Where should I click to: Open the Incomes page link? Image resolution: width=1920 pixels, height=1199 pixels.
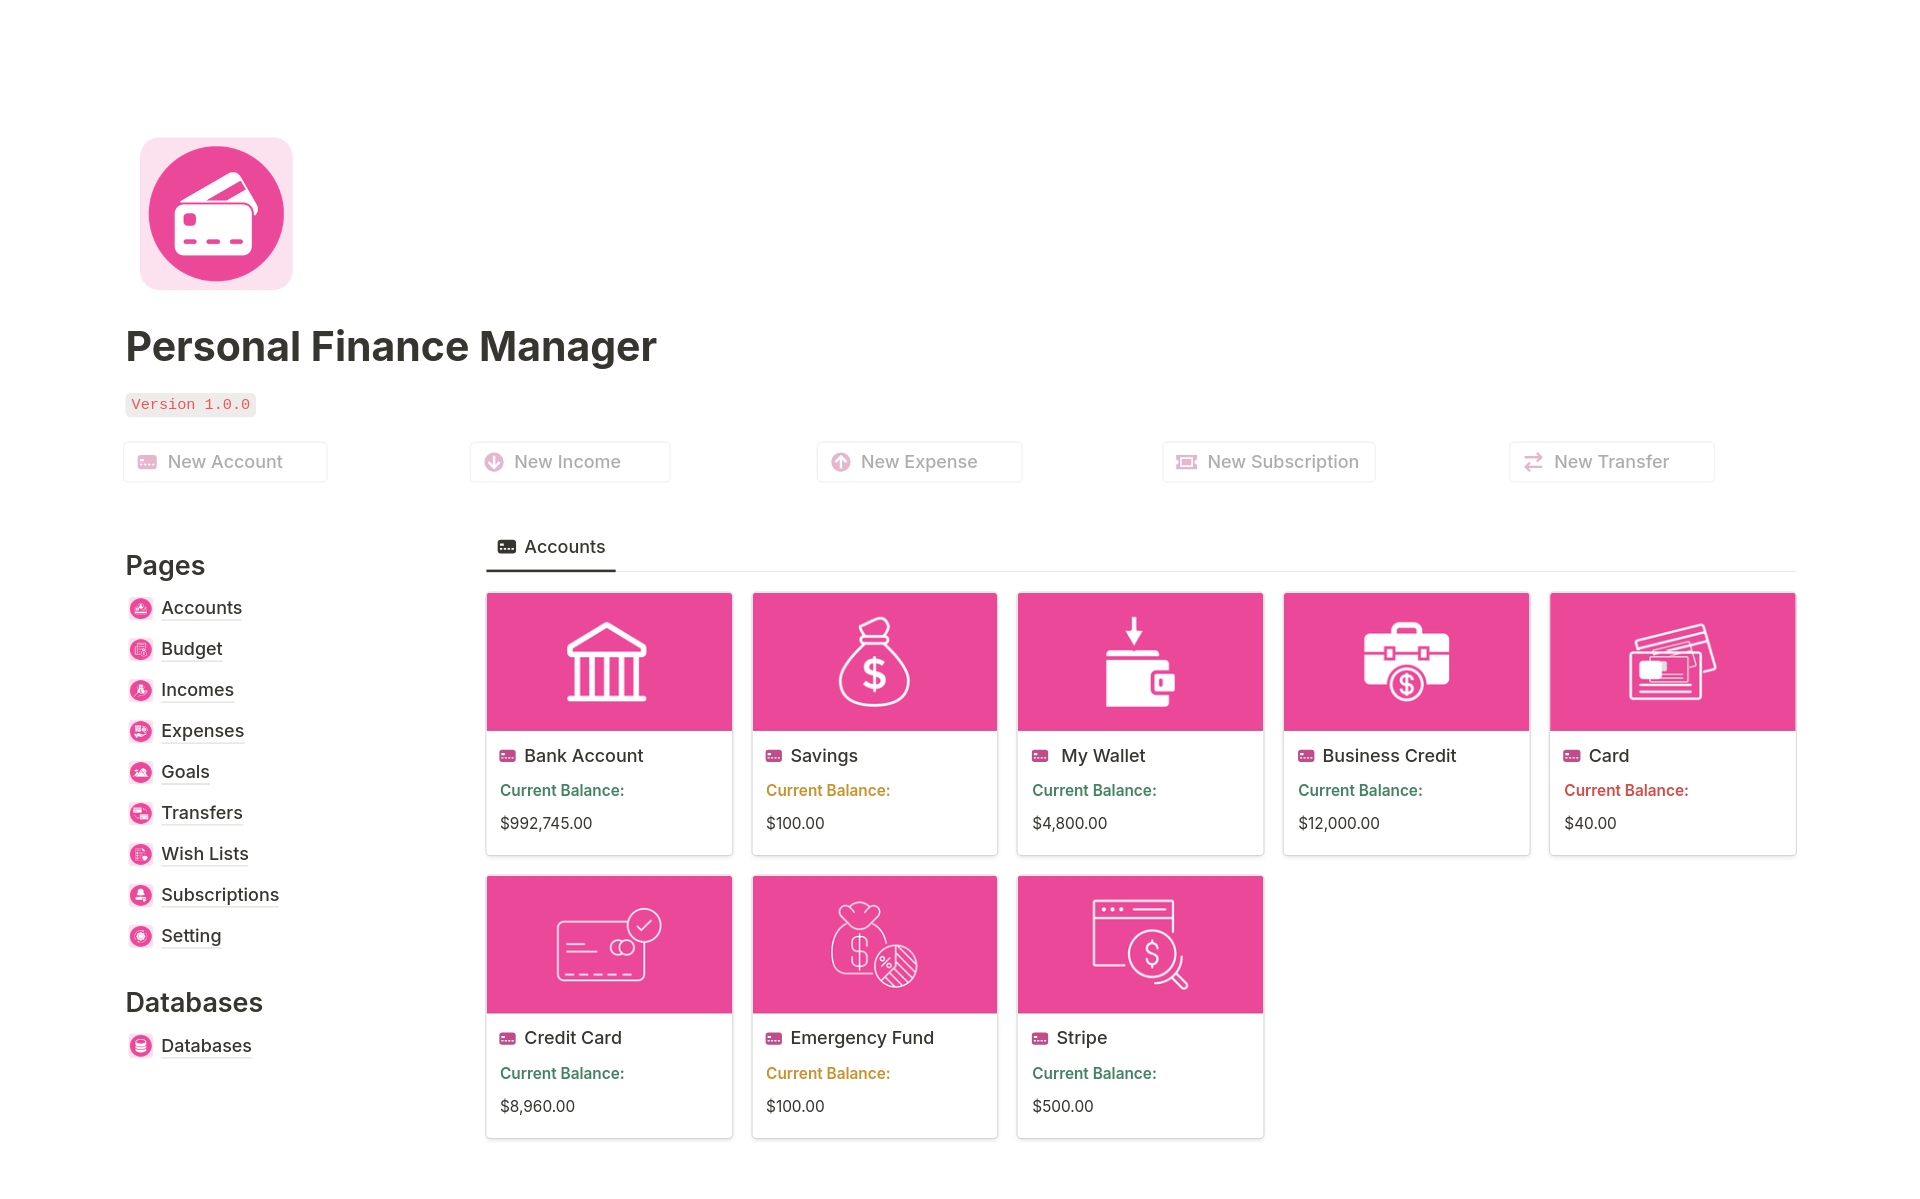[x=197, y=690]
